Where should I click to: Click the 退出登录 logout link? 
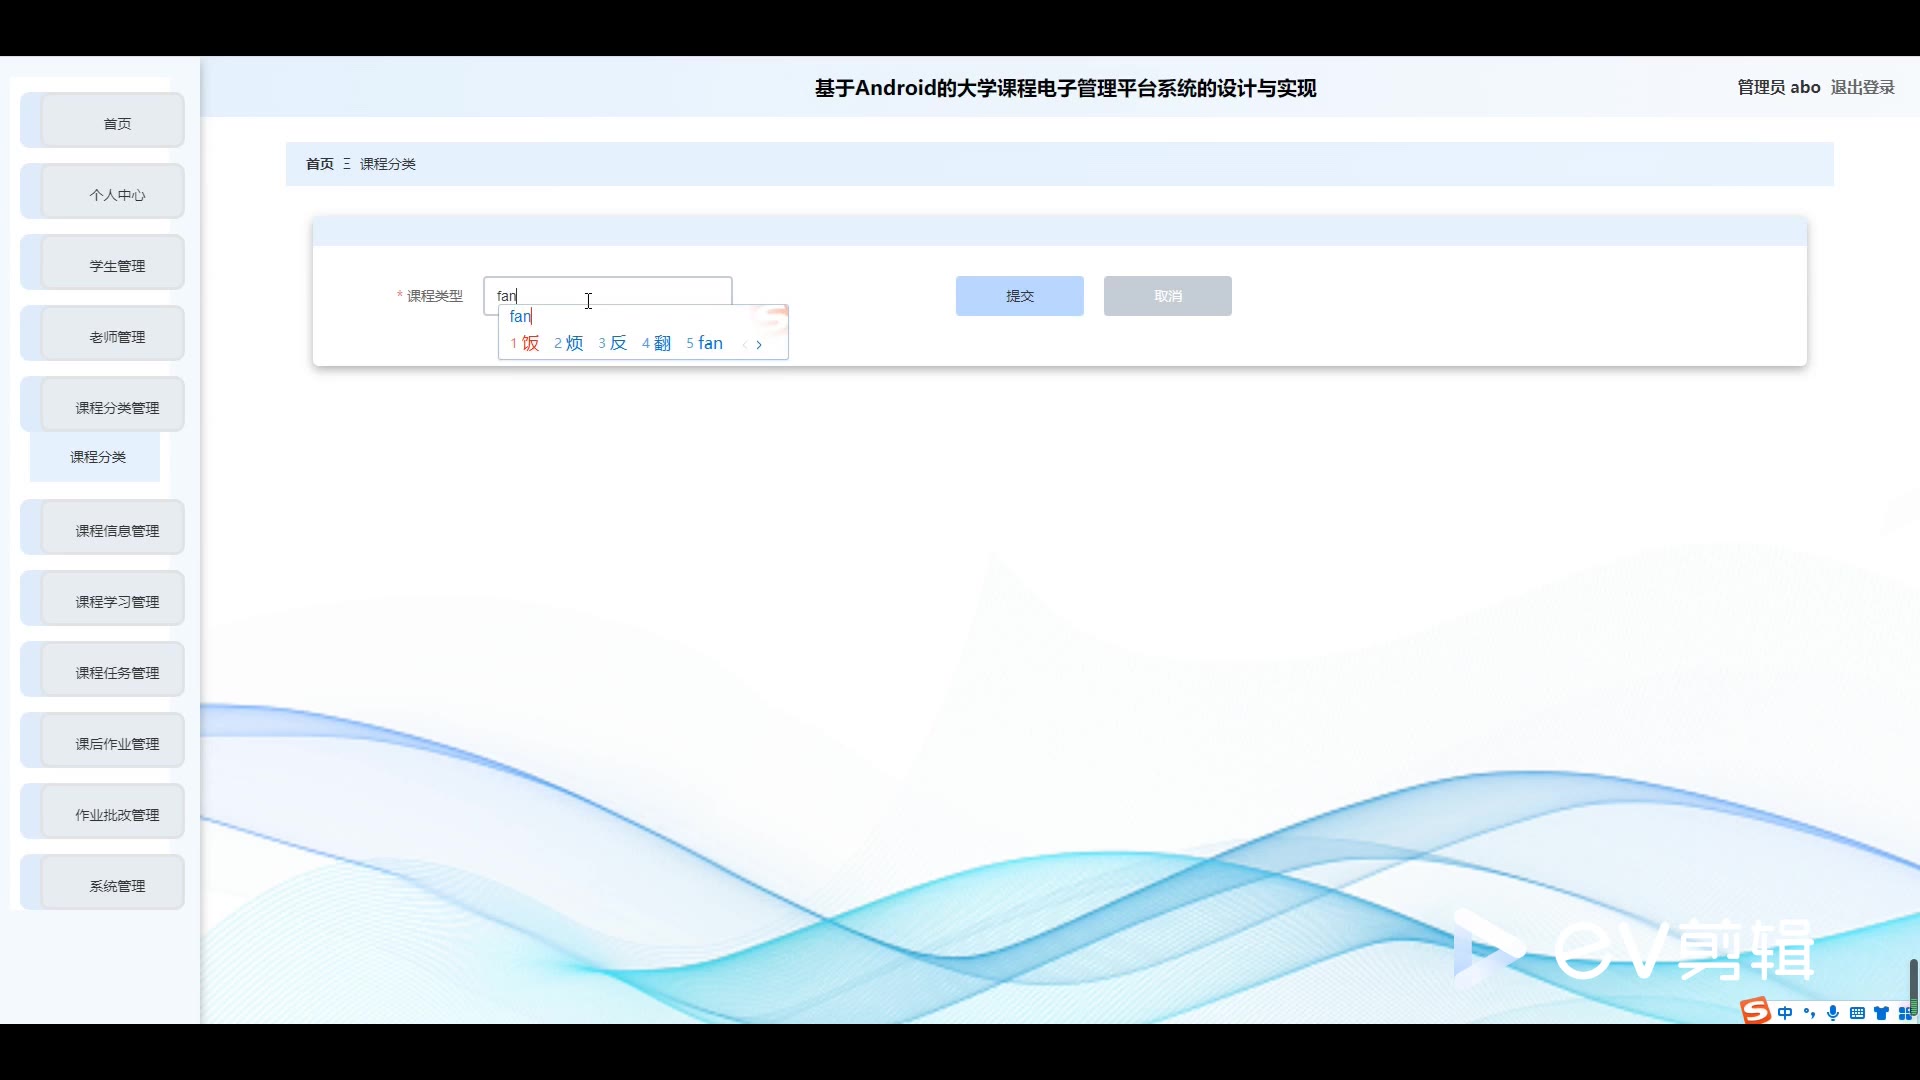coord(1862,87)
